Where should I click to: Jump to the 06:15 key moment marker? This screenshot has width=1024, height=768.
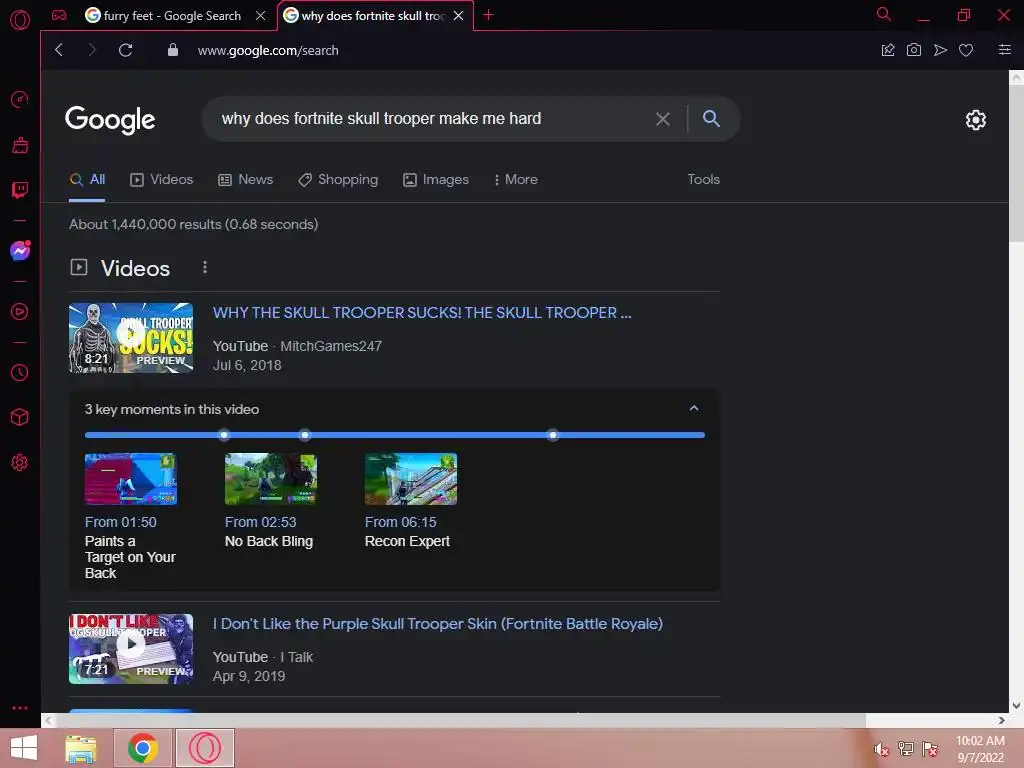pos(552,434)
